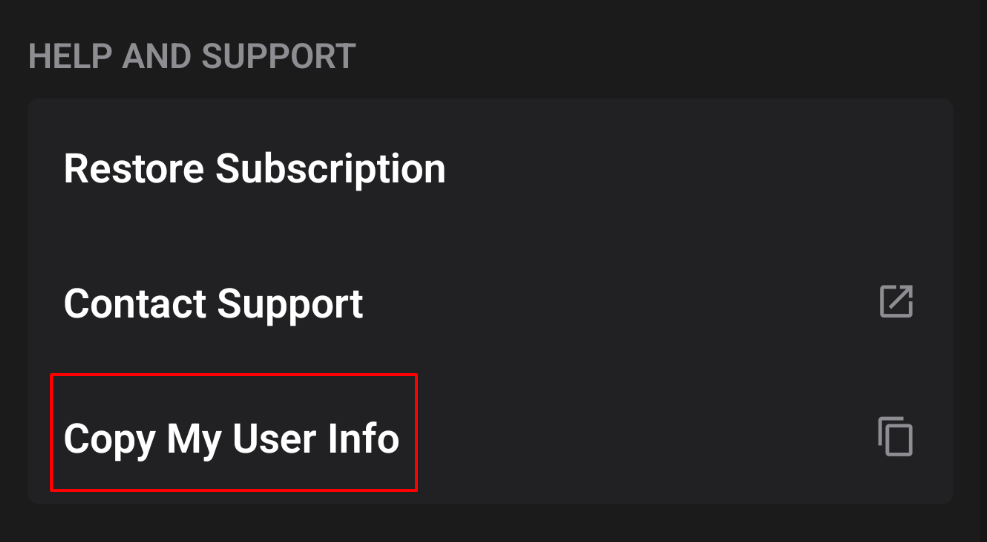Click the words Restore Subscription
This screenshot has height=542, width=987.
pyautogui.click(x=254, y=169)
